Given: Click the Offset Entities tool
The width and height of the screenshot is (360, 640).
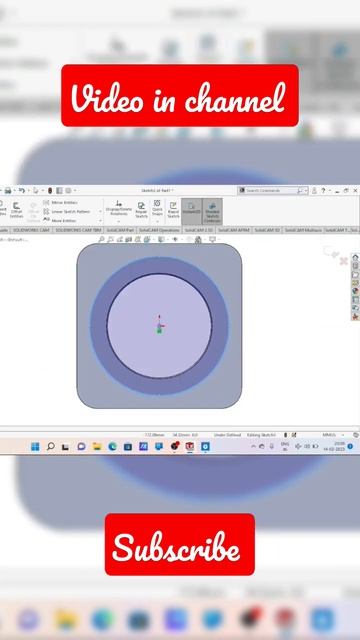Looking at the screenshot, I should pyautogui.click(x=16, y=211).
